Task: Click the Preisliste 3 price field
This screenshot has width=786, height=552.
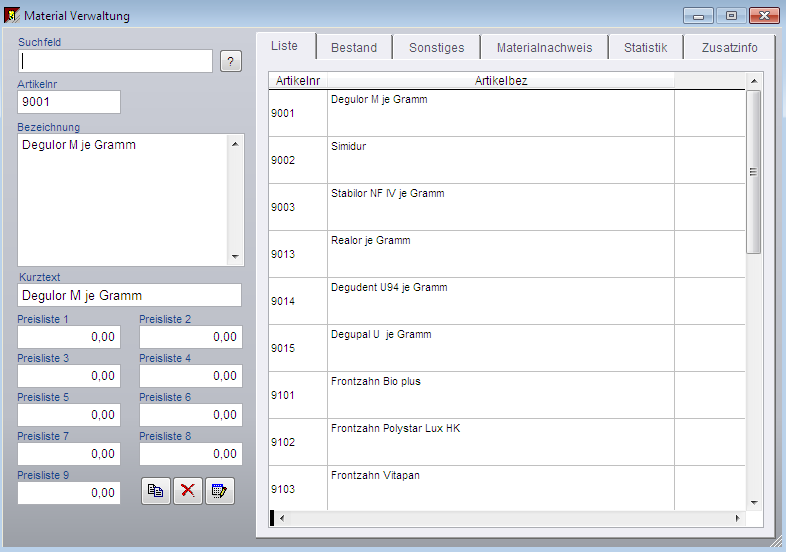Action: tap(69, 376)
